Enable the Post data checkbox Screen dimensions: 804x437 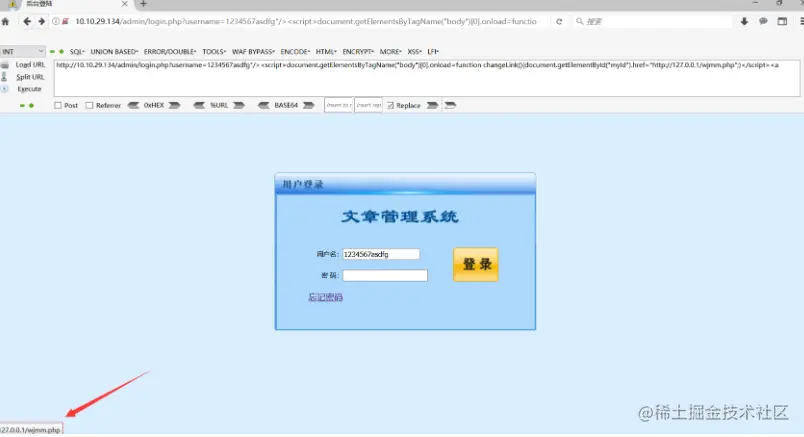pos(58,105)
